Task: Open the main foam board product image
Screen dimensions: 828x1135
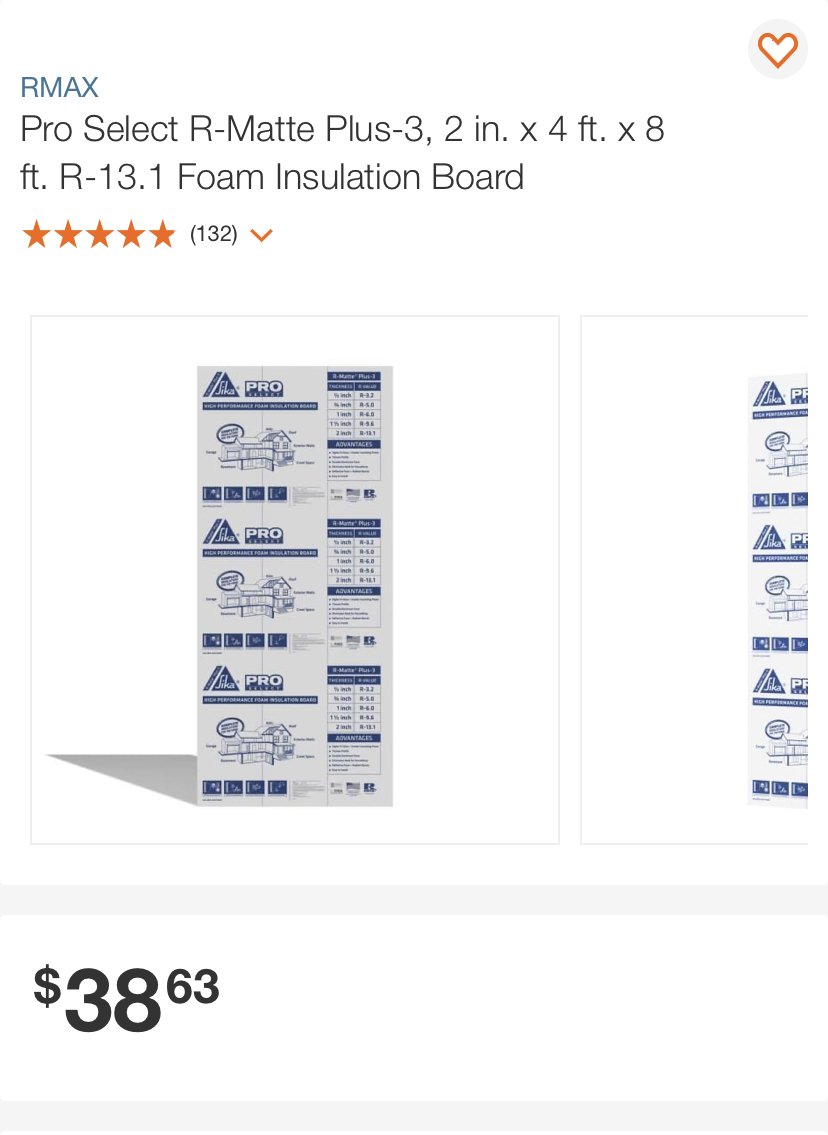Action: tap(295, 580)
